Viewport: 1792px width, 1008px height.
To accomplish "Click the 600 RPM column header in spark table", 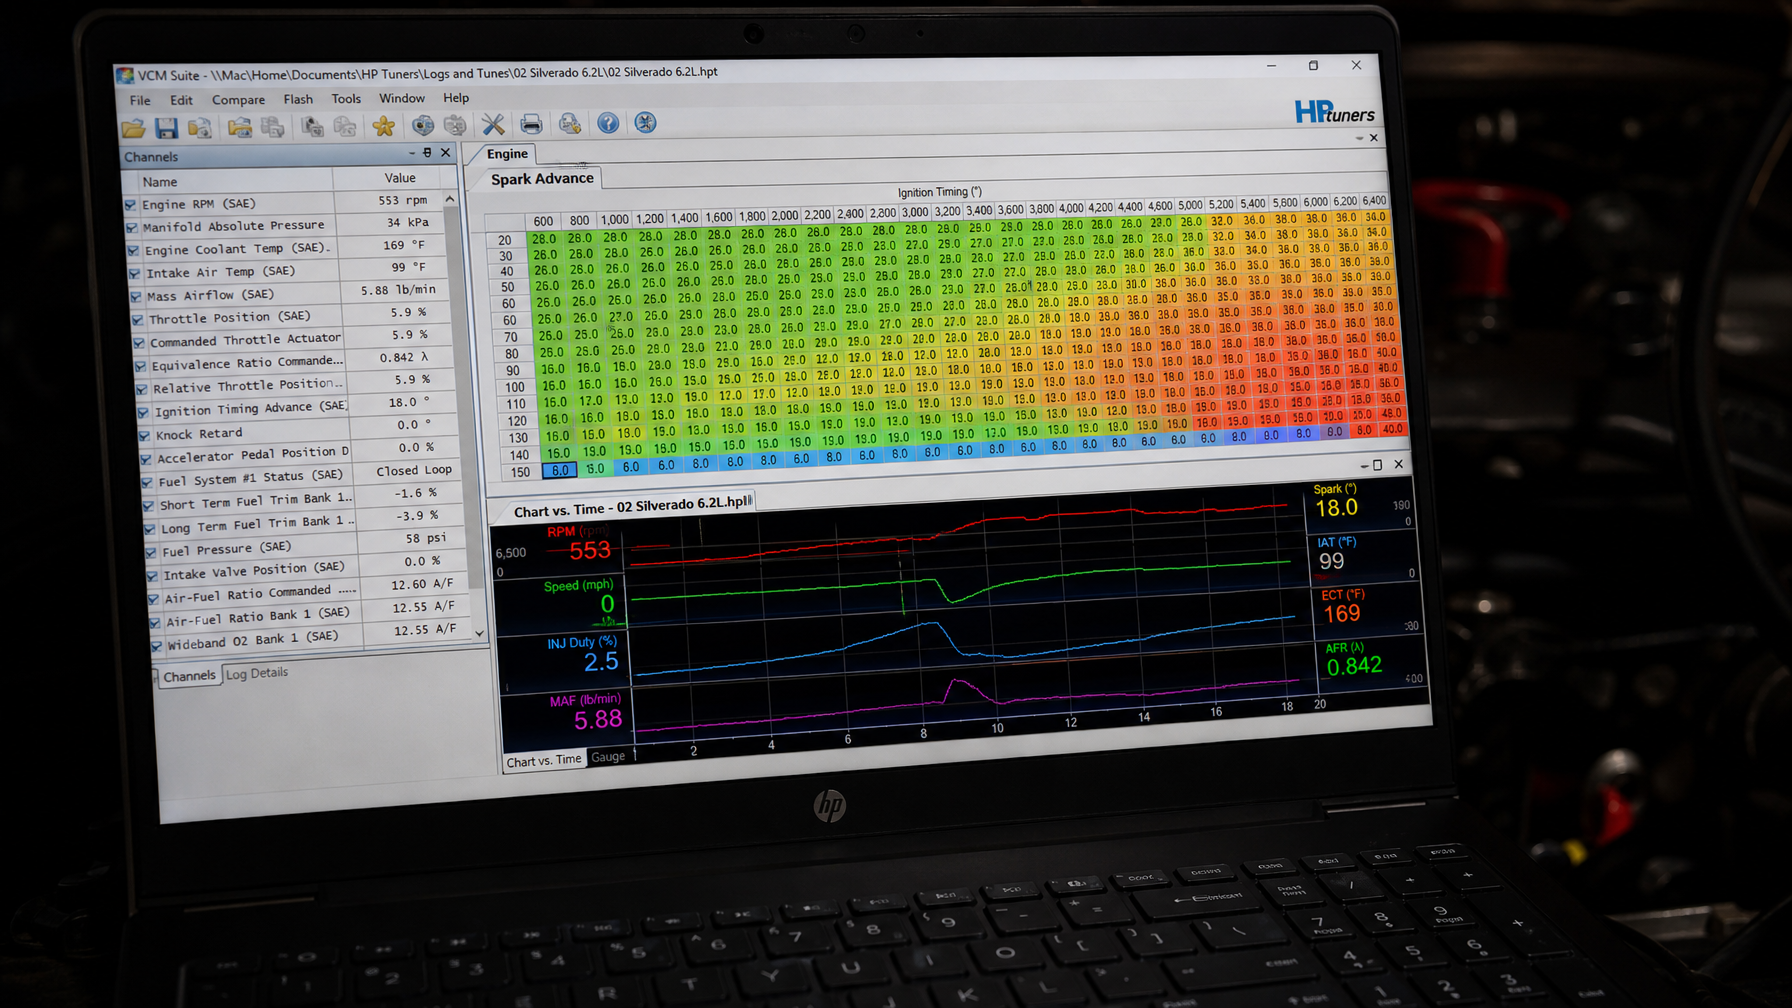I will 543,221.
